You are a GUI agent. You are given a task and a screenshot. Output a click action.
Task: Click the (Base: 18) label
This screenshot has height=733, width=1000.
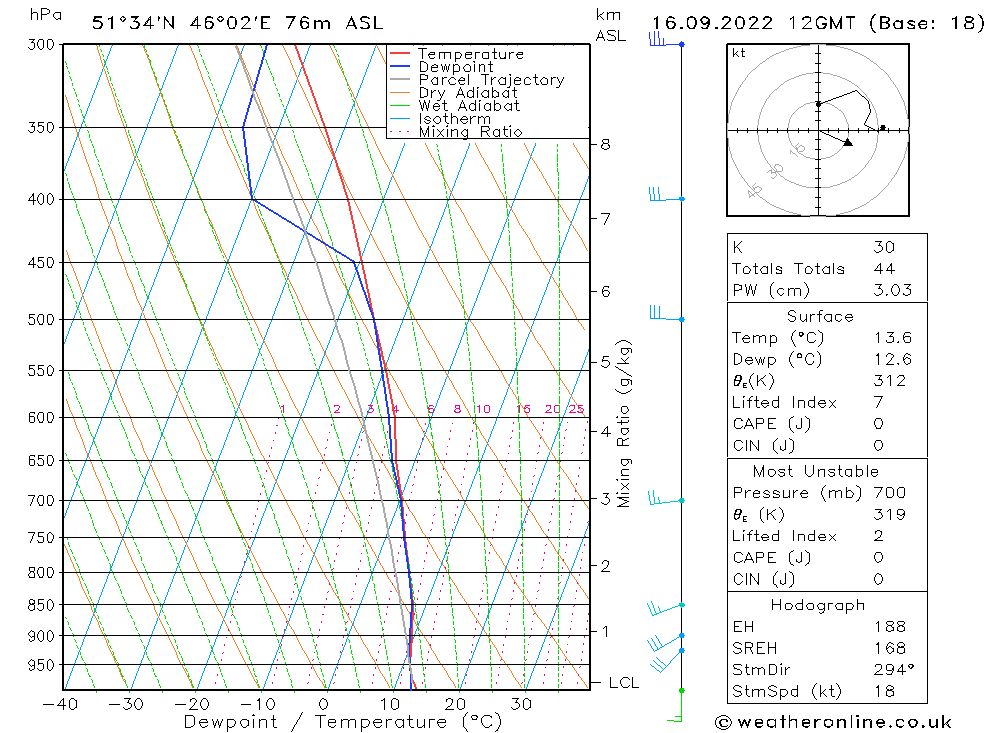click(927, 23)
